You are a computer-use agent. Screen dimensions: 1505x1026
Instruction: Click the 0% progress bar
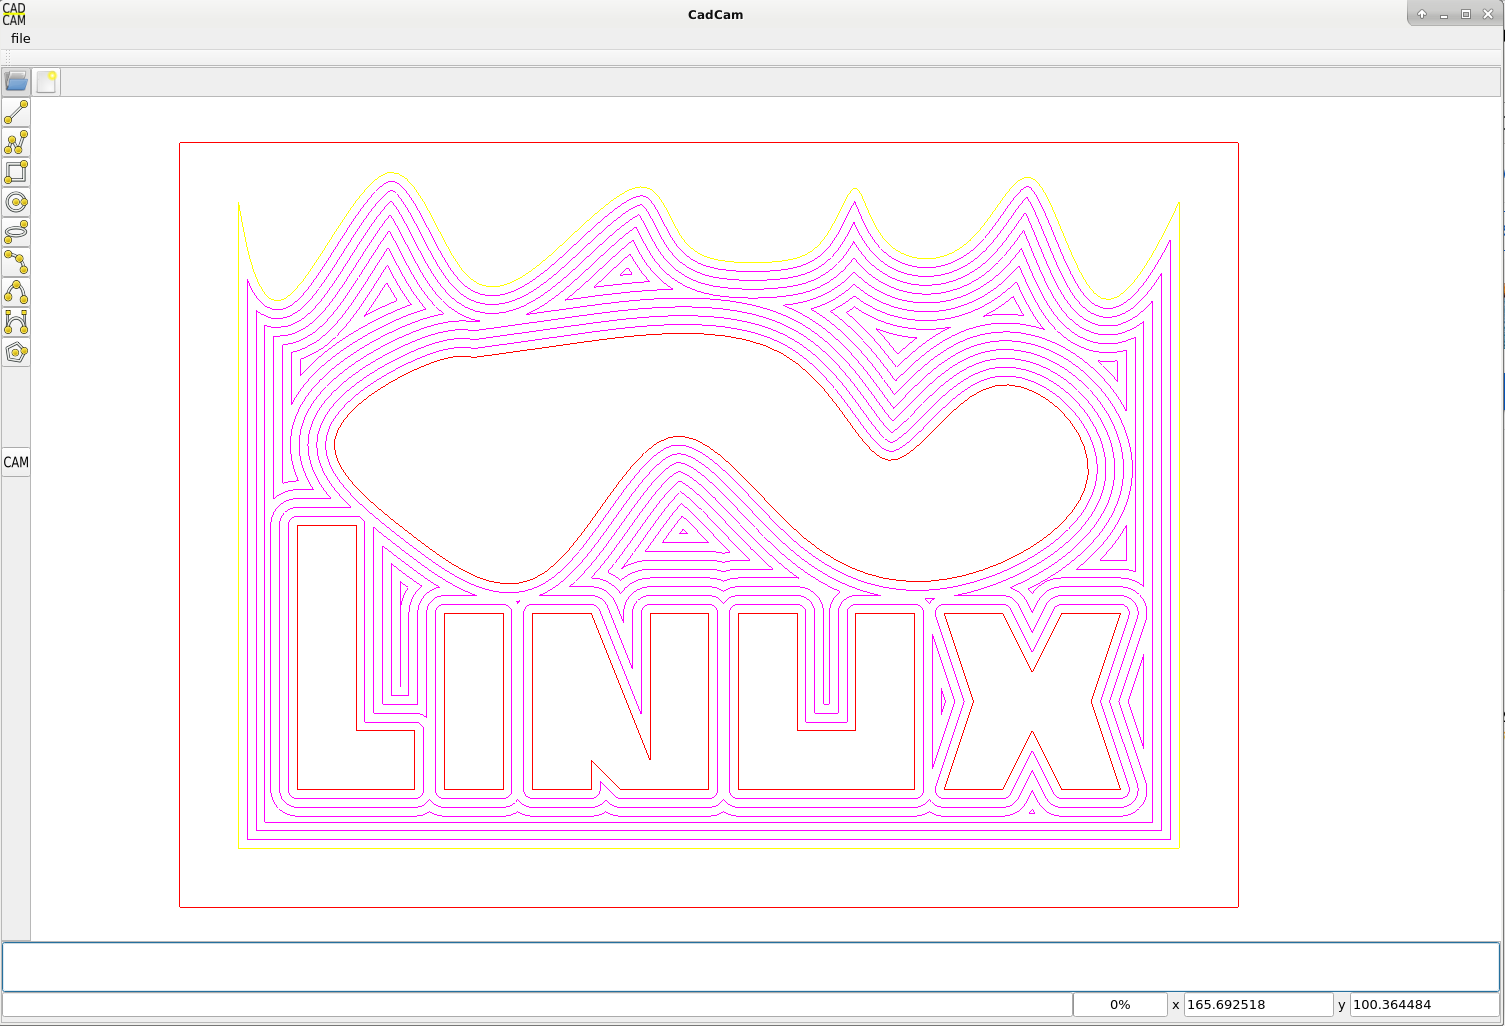(1120, 1005)
